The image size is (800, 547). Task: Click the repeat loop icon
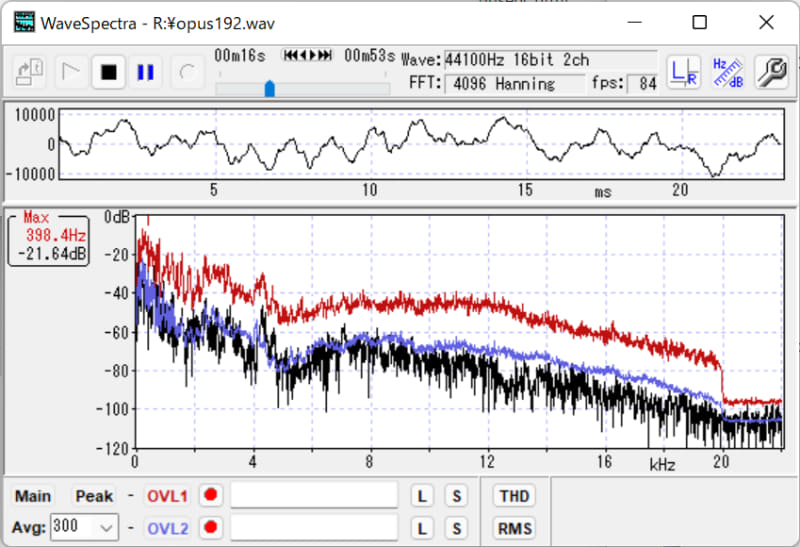tap(187, 72)
